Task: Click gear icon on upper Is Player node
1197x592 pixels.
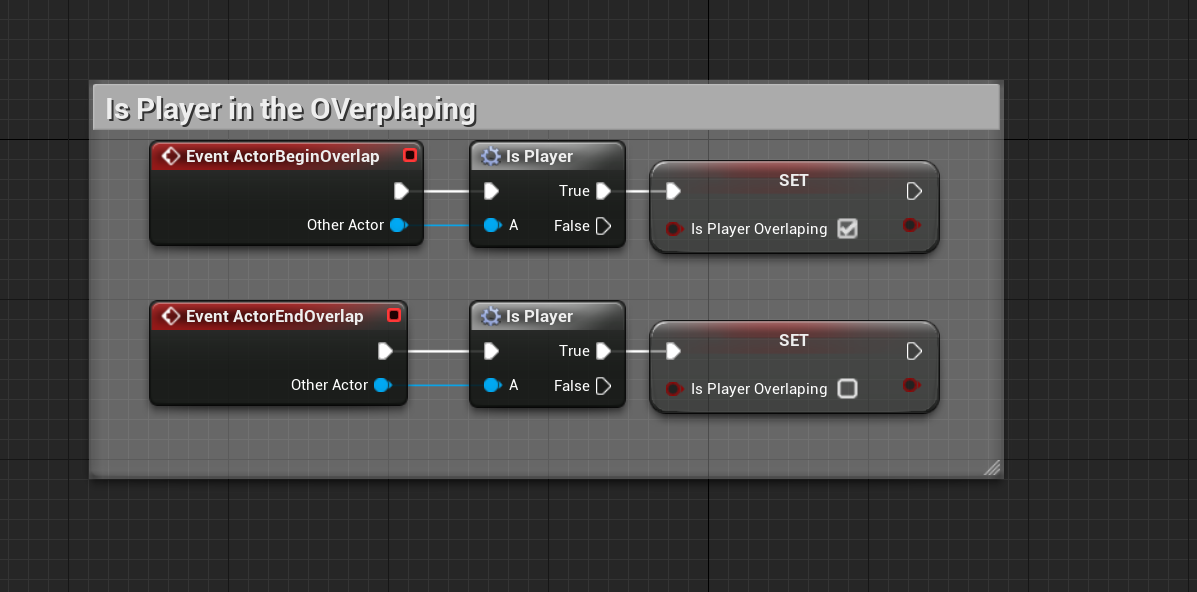Action: [x=491, y=157]
